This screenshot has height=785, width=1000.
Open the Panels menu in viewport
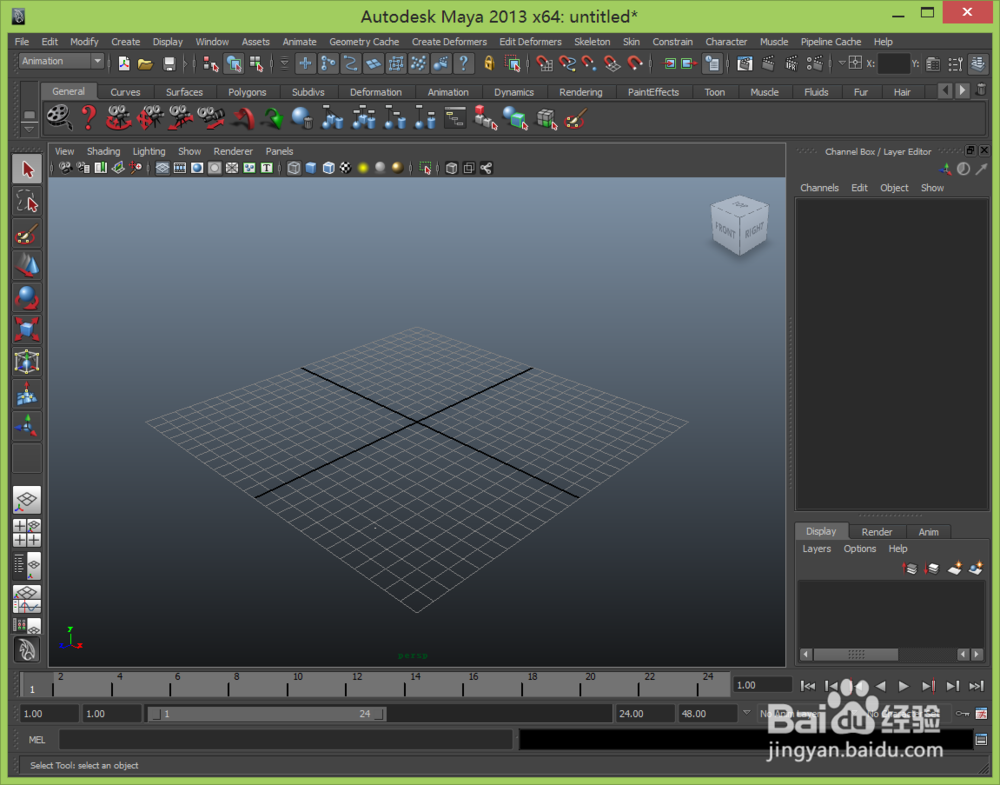pyautogui.click(x=279, y=152)
